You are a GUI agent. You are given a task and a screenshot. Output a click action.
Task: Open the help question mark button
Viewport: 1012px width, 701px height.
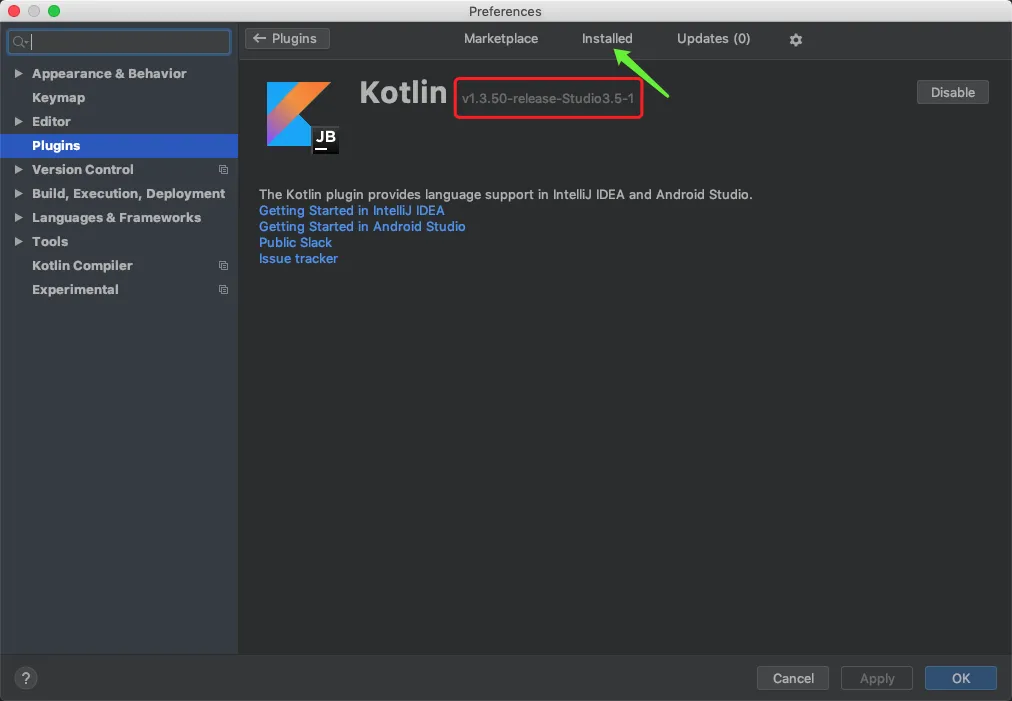coord(25,678)
